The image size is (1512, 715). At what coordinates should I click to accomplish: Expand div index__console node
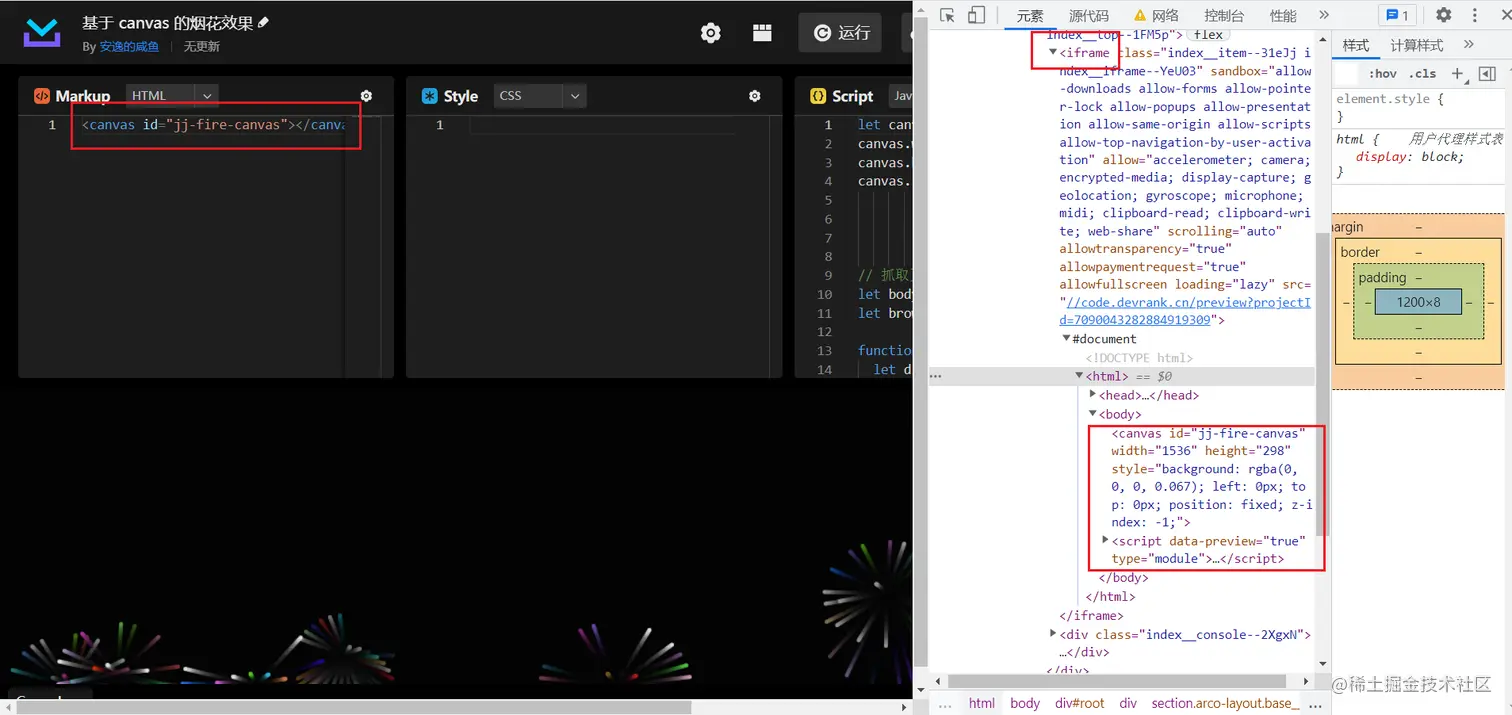click(1052, 634)
